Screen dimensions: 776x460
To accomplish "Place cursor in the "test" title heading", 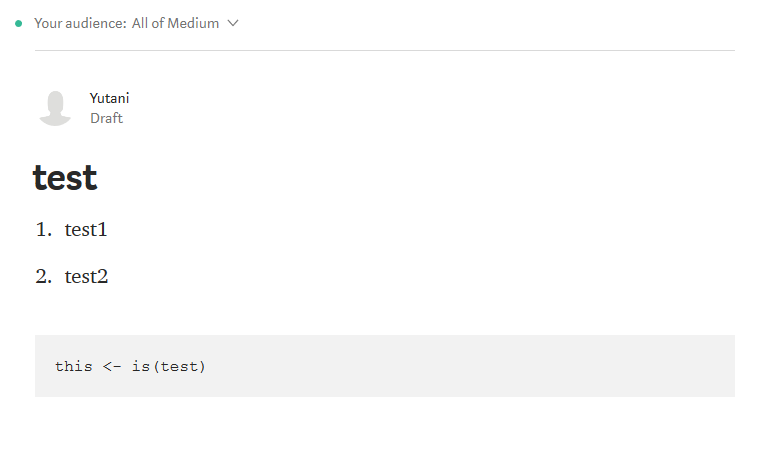I will tap(65, 178).
